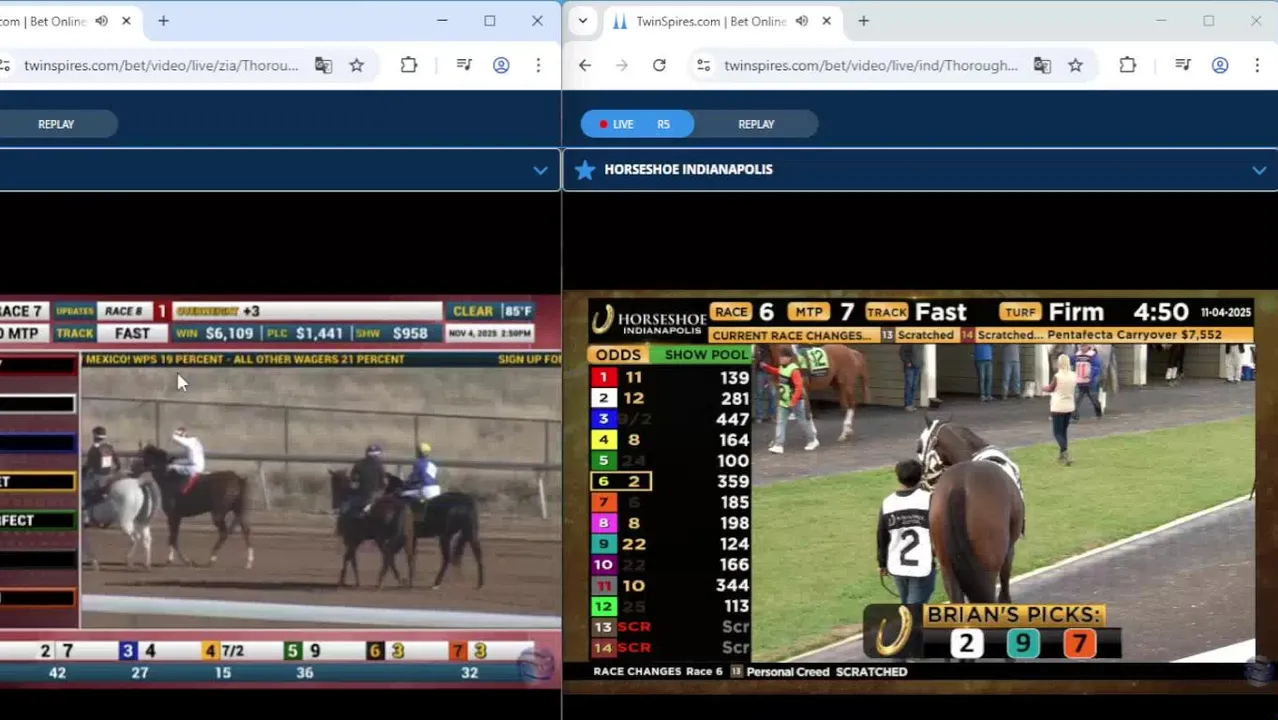The image size is (1278, 720).
Task: Open the Chrome menu in the left window
Action: 538,65
